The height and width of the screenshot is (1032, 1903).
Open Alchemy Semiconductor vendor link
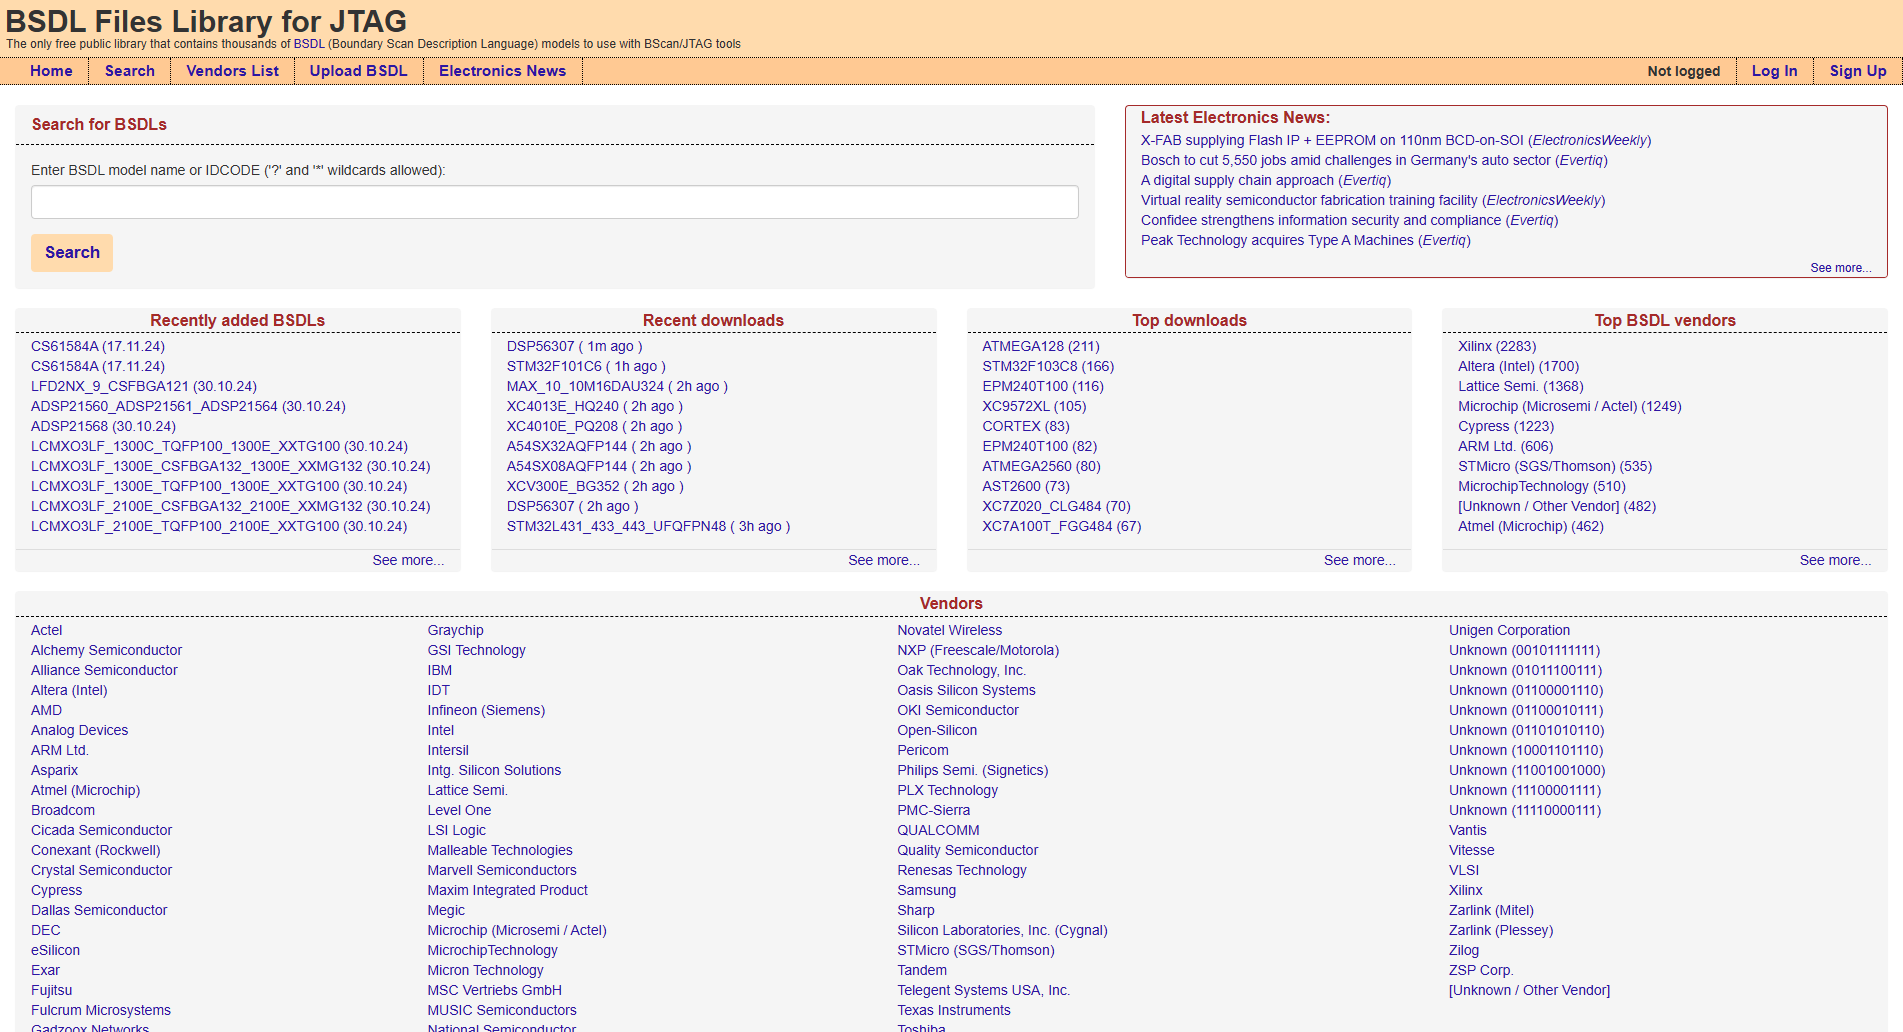(x=106, y=650)
